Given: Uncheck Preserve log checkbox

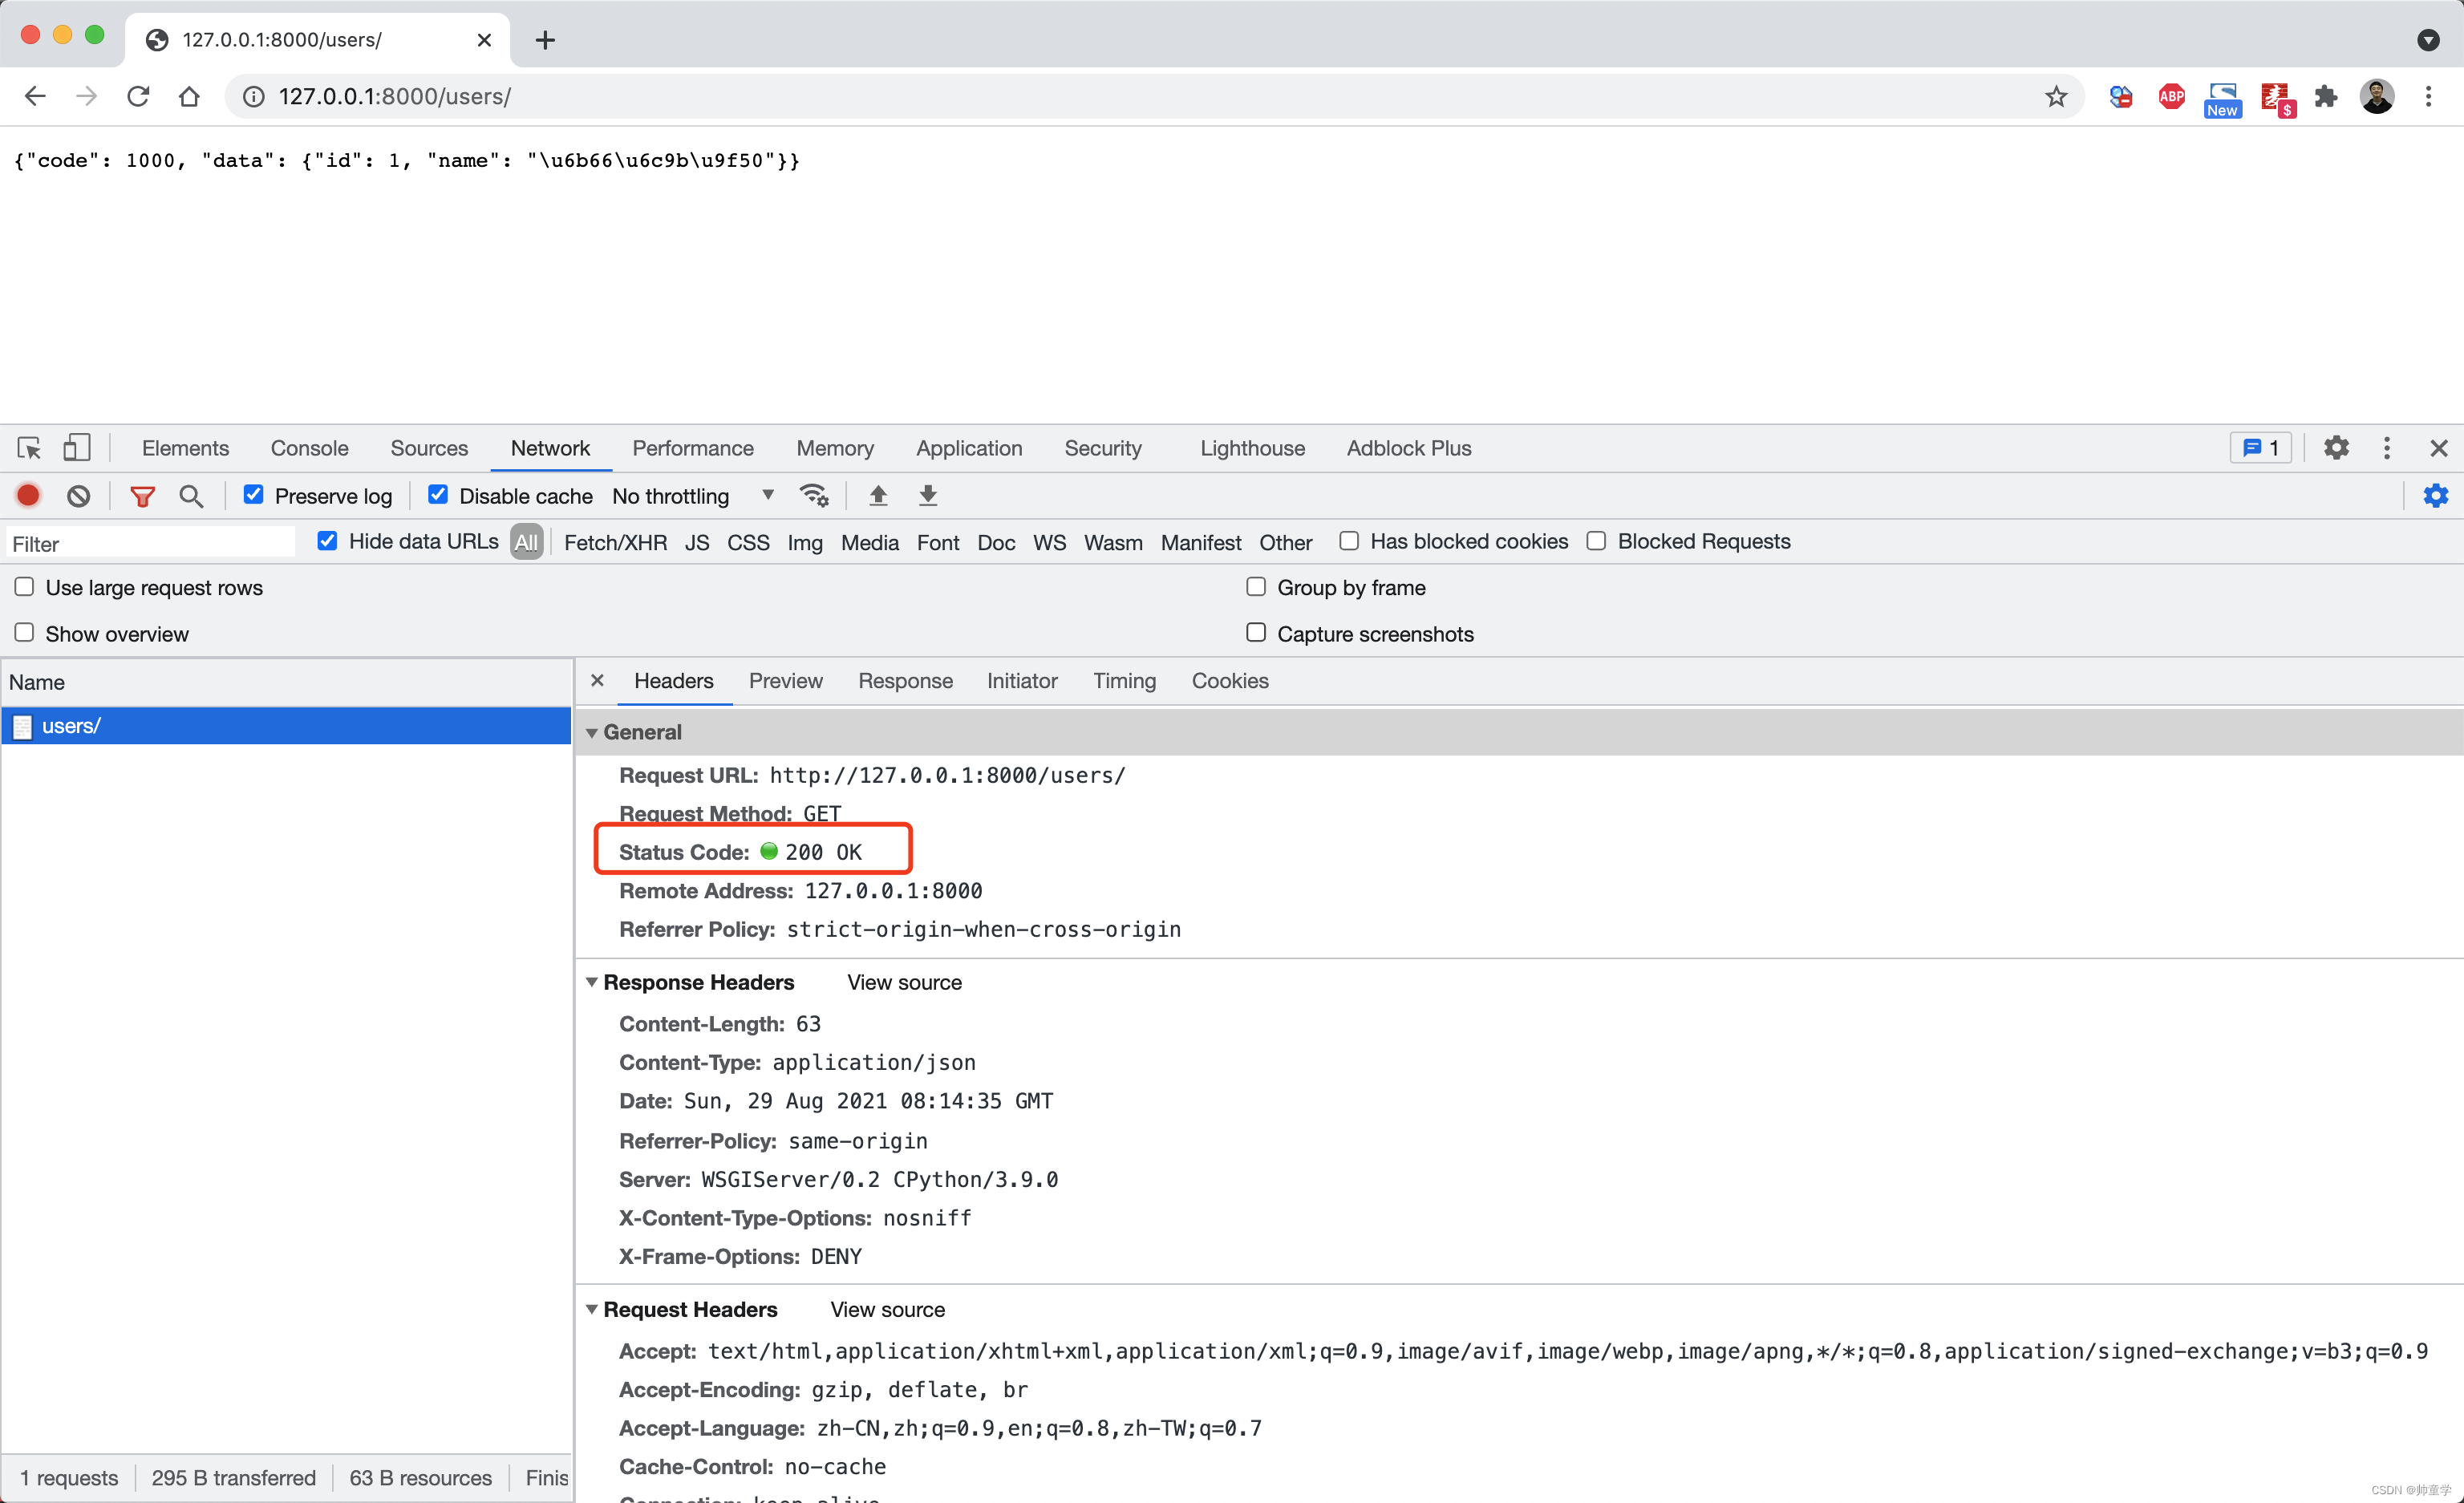Looking at the screenshot, I should click(254, 495).
